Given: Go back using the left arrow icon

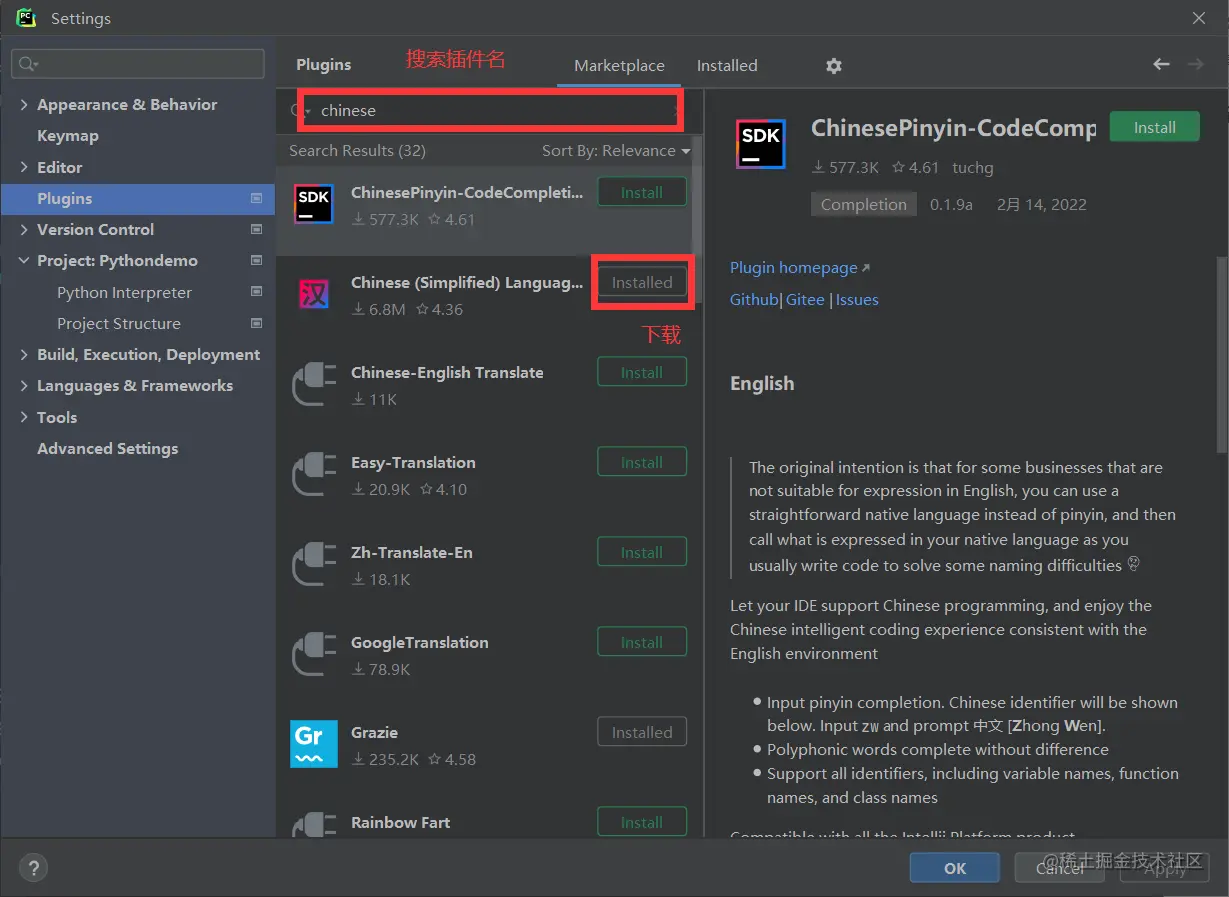Looking at the screenshot, I should pos(1161,64).
